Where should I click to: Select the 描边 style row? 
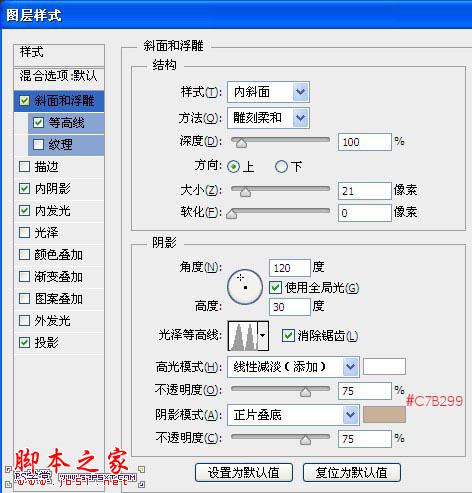59,166
